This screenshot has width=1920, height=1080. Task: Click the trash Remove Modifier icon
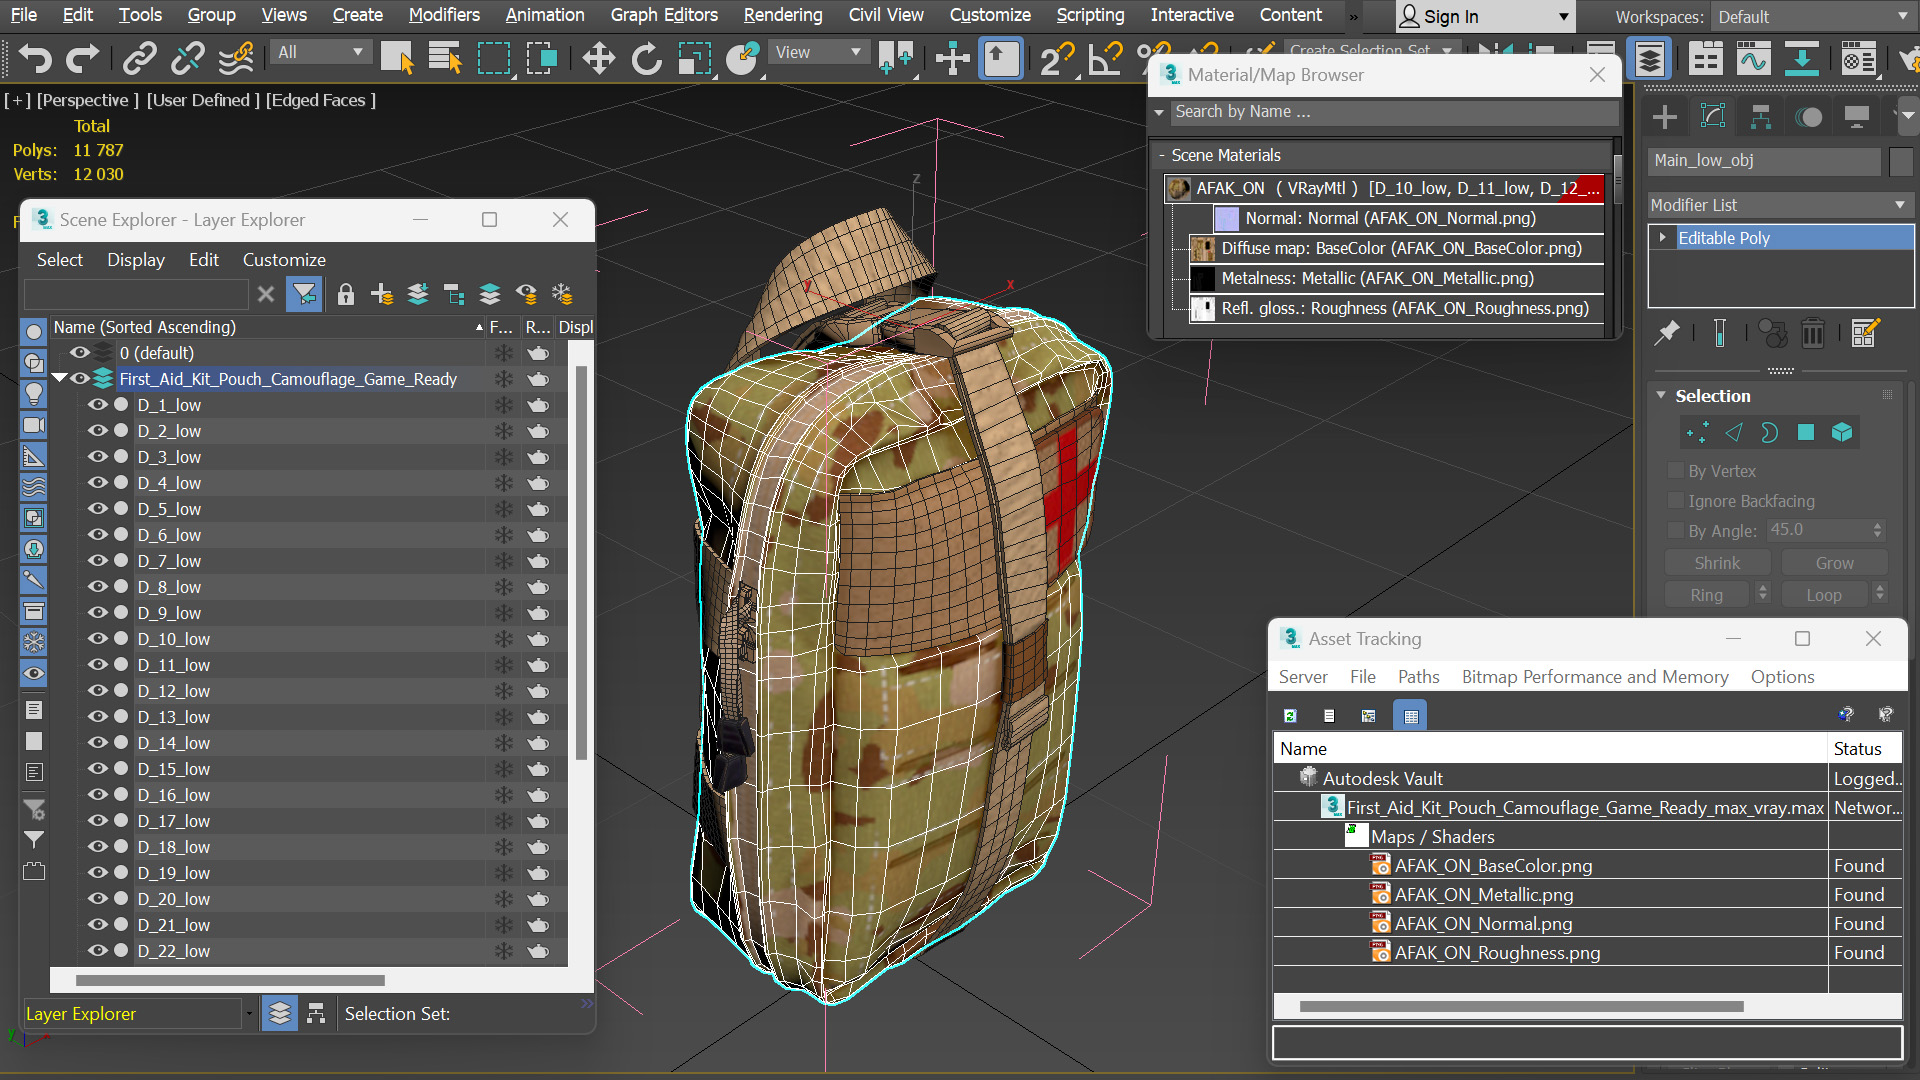coord(1813,333)
